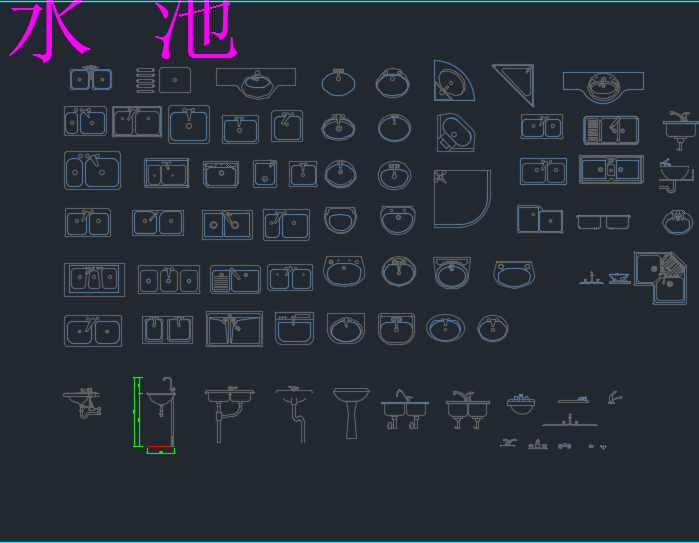Select the pedestal sink elevation drawing

[351, 413]
